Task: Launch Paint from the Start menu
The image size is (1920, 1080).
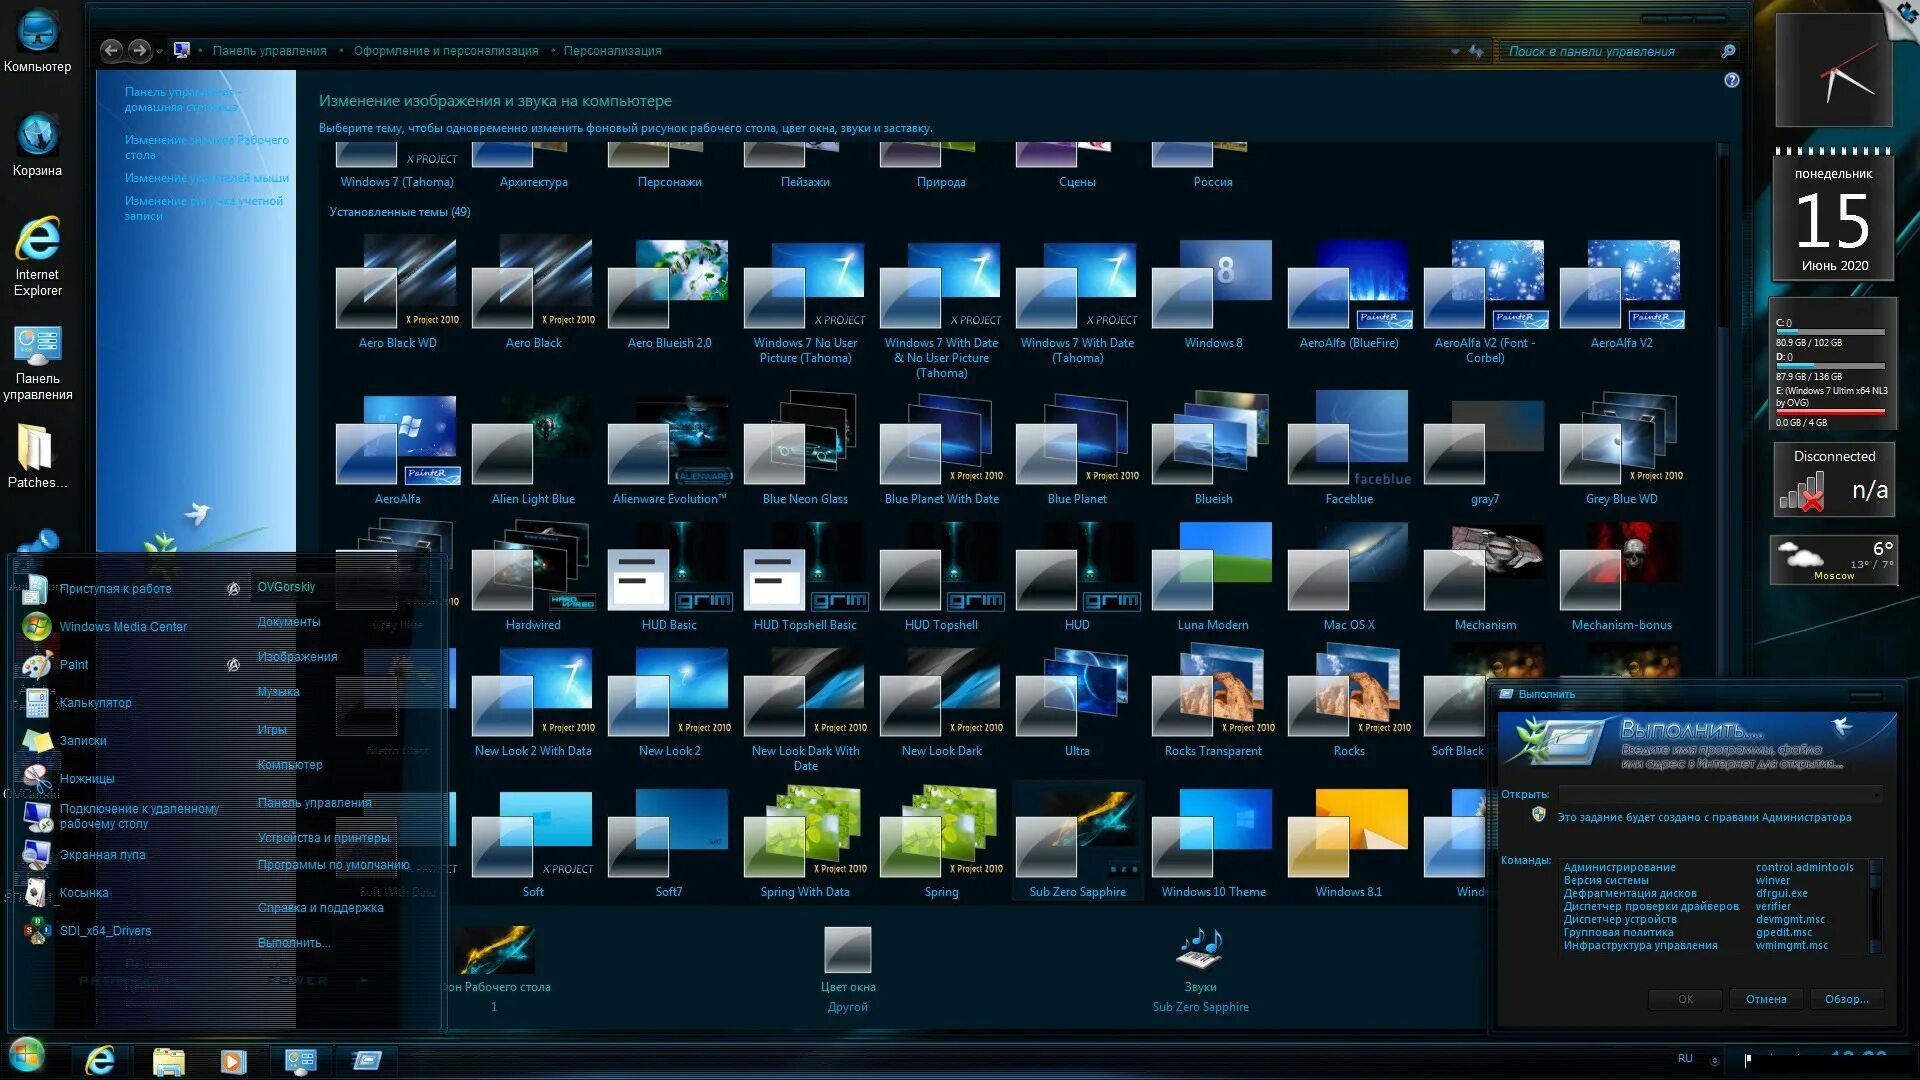Action: (74, 665)
